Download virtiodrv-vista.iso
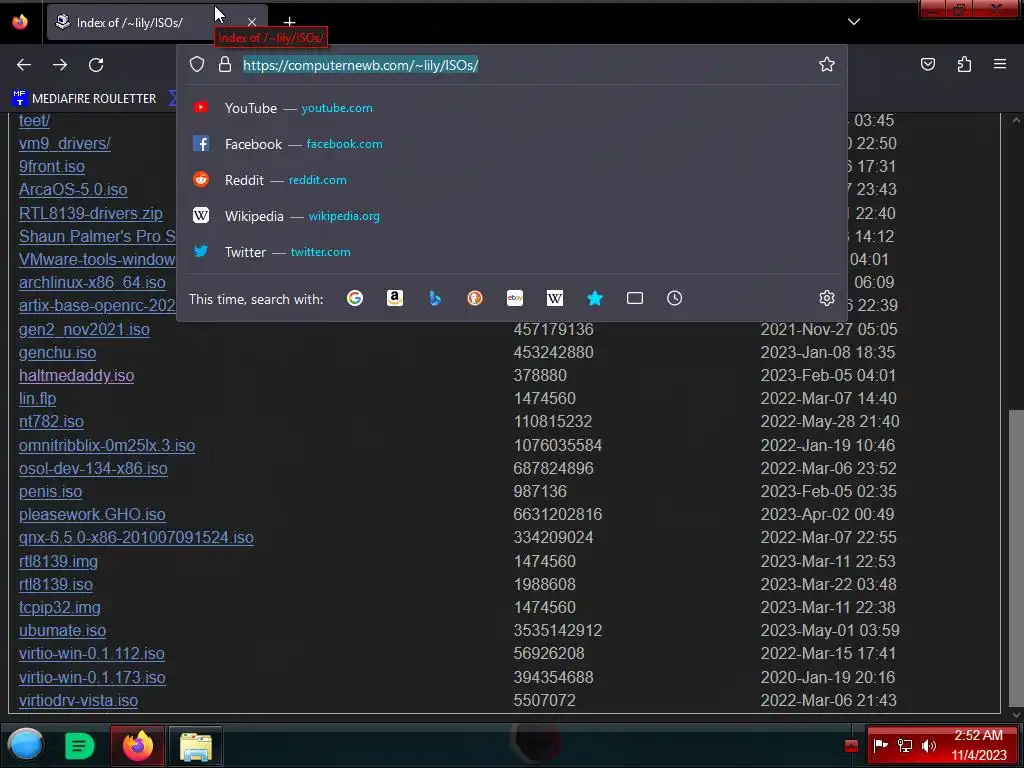 click(78, 701)
